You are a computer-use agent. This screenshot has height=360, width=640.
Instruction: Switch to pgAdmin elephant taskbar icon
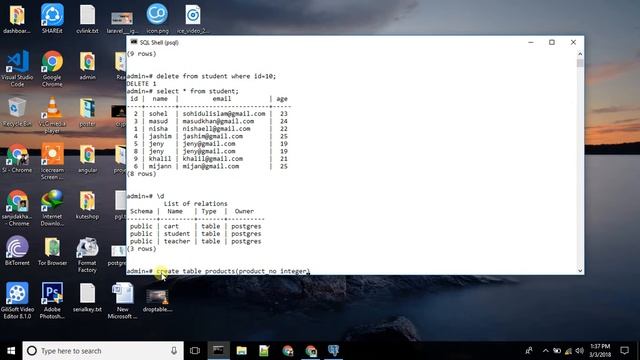(333, 351)
